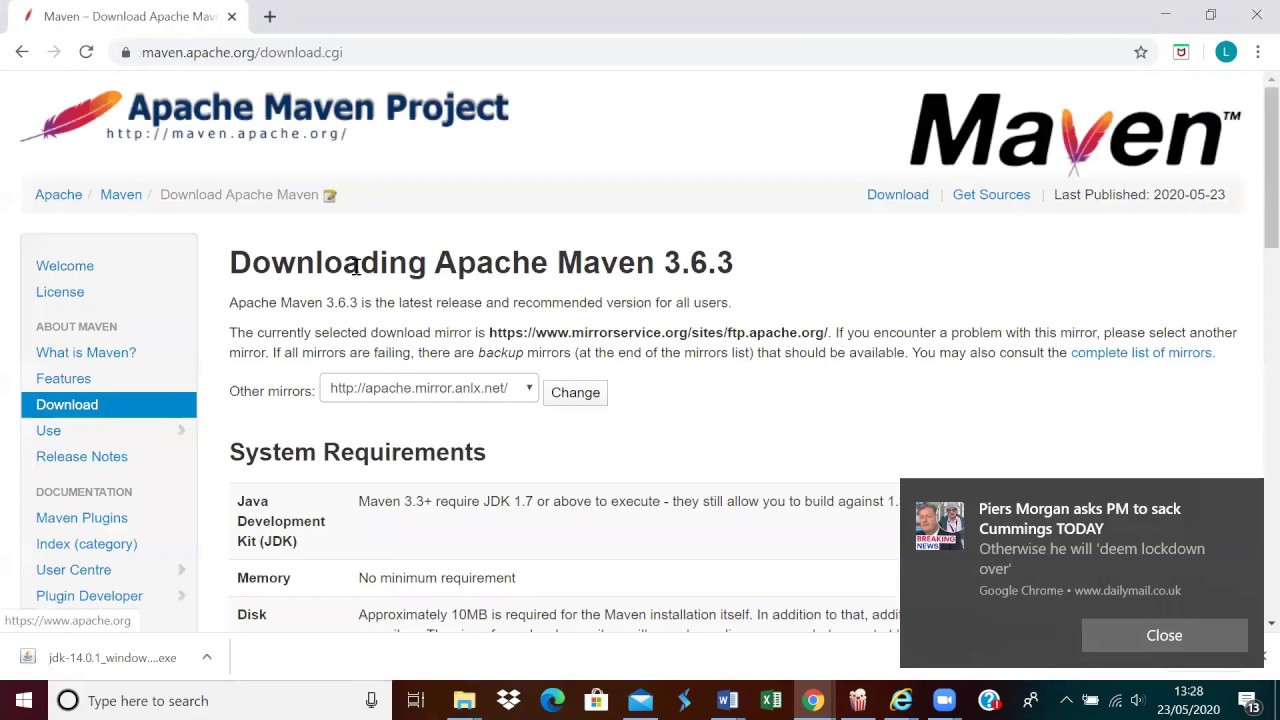The height and width of the screenshot is (720, 1280).
Task: Open the volume control in system tray
Action: (1137, 701)
